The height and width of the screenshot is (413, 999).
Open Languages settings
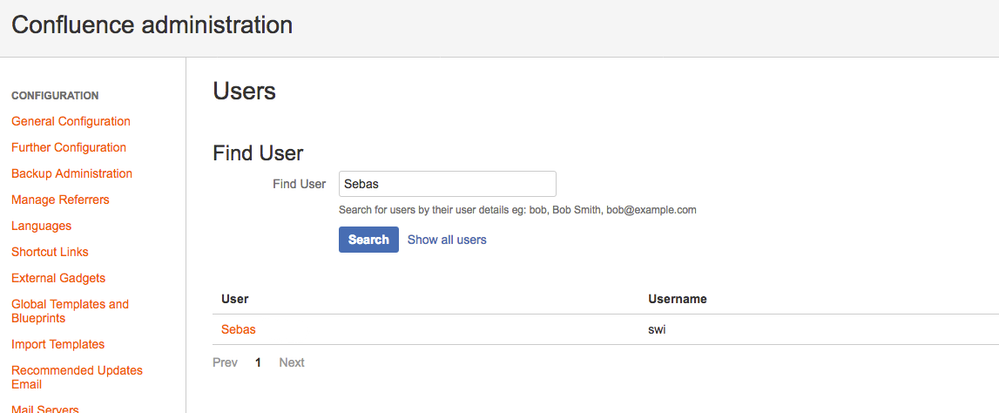[41, 226]
